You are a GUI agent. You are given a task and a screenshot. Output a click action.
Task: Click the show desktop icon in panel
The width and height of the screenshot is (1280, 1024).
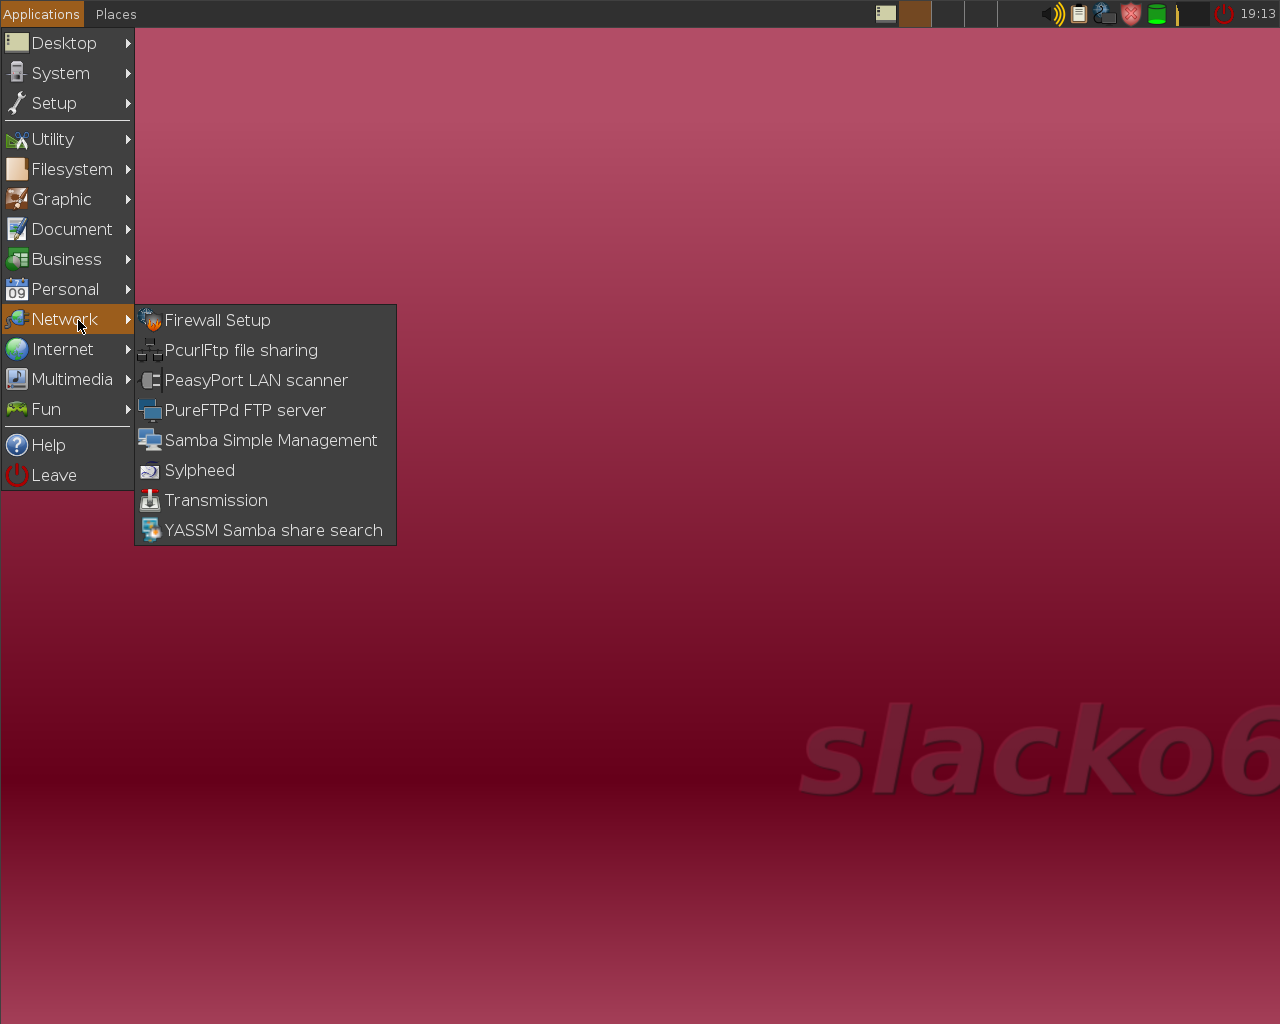pyautogui.click(x=886, y=14)
